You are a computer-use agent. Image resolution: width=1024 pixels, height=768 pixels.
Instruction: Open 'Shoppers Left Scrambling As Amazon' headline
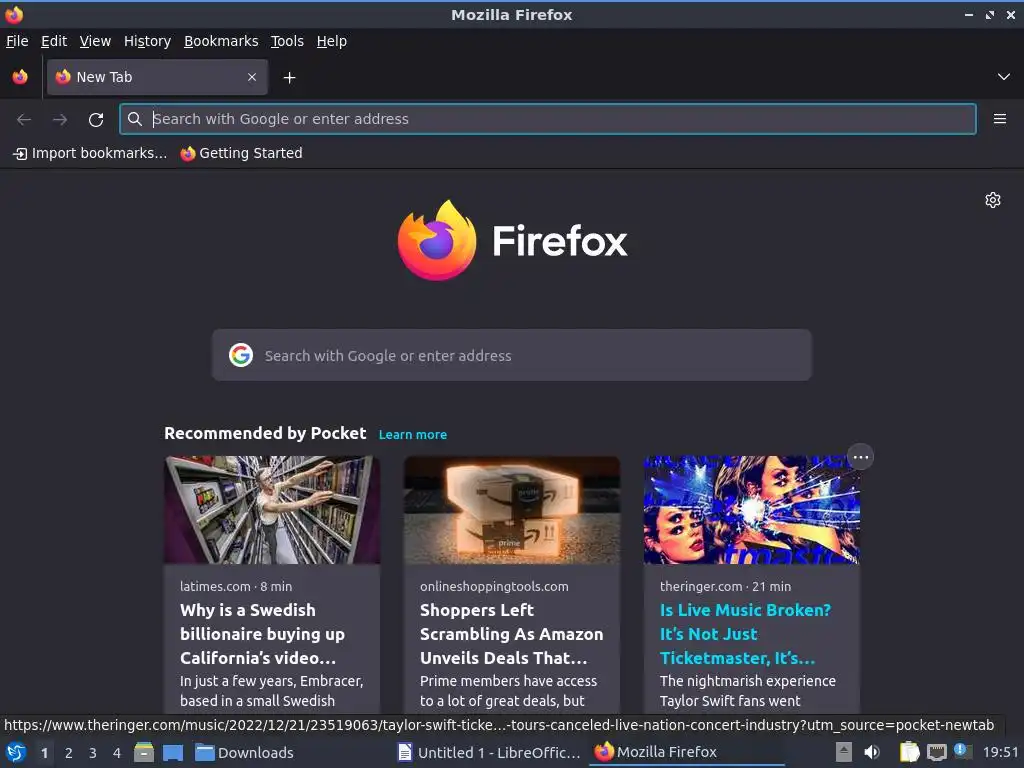click(511, 634)
